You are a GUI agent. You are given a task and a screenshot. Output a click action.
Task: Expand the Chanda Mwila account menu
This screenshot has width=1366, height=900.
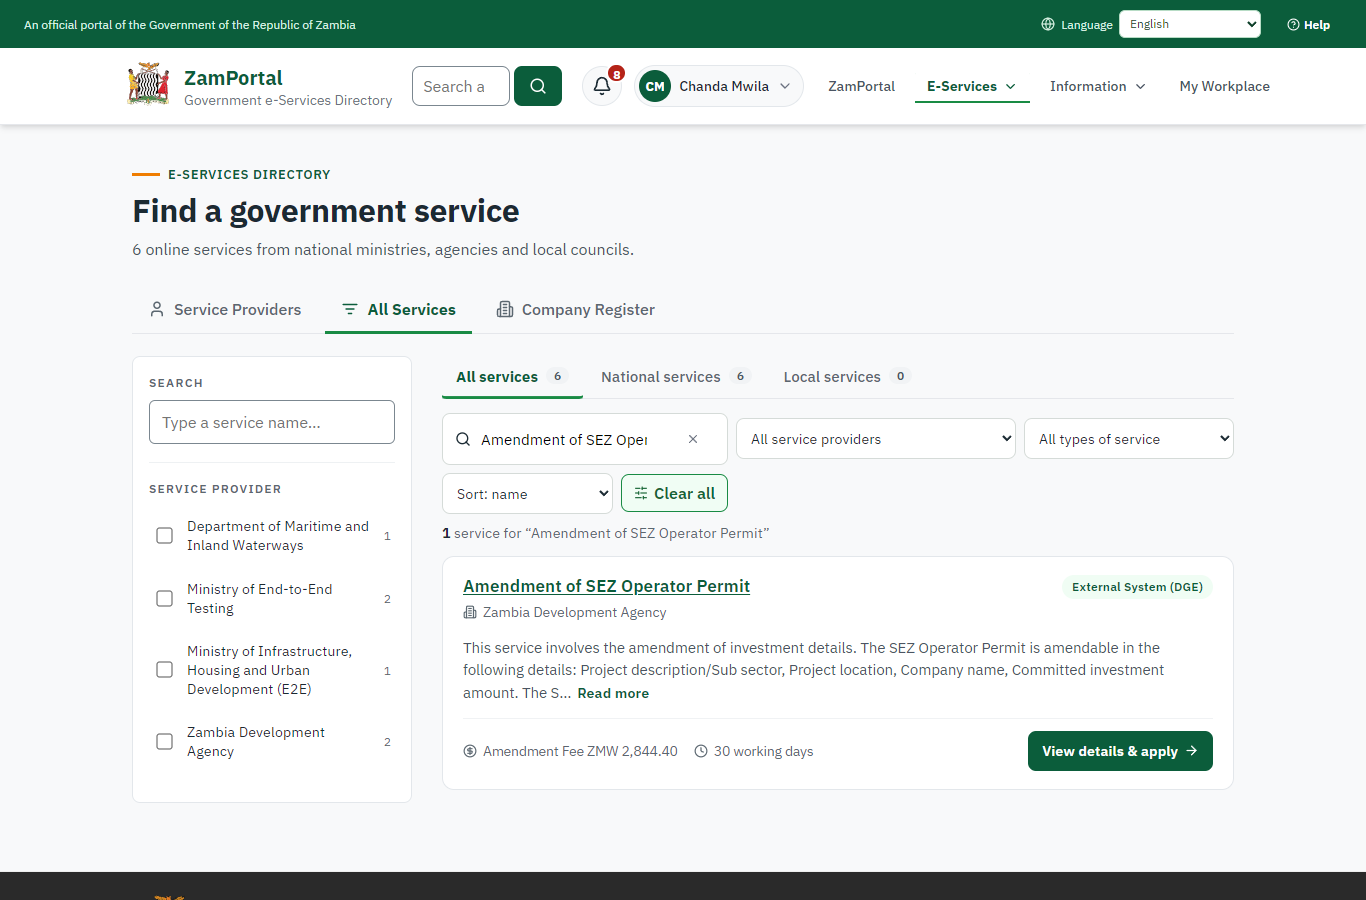[720, 86]
